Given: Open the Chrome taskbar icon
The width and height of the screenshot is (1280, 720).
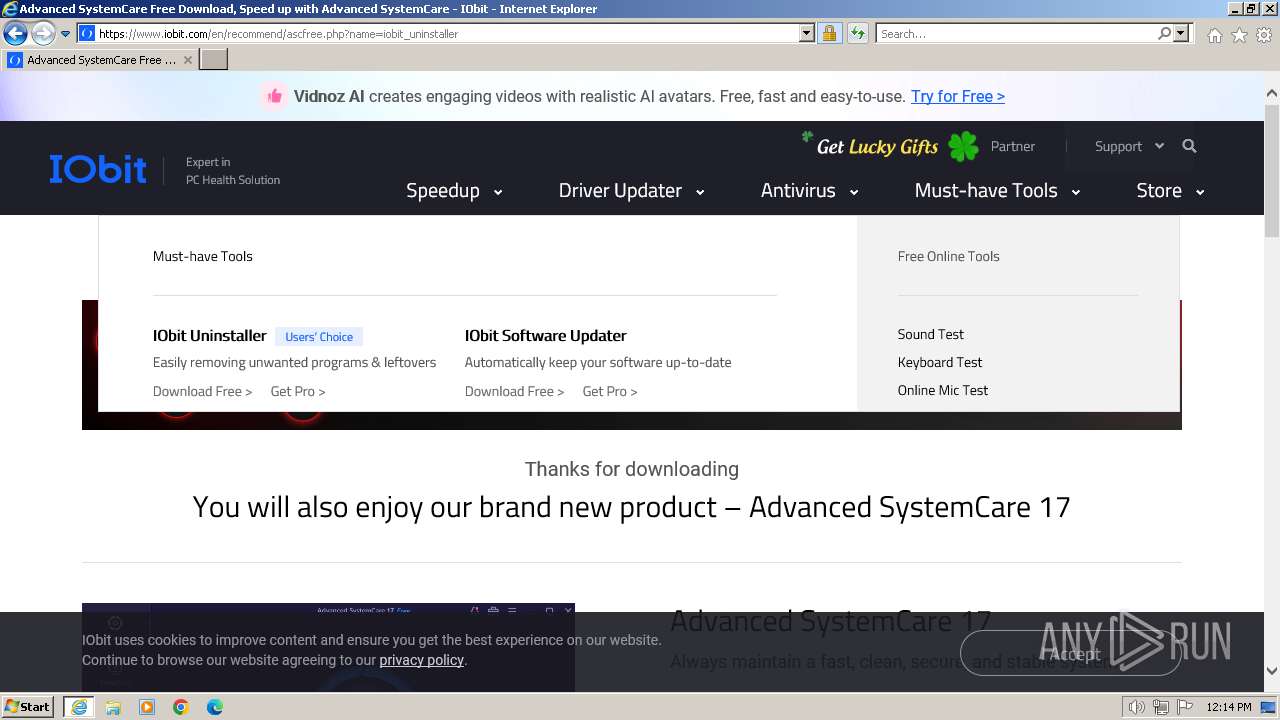Looking at the screenshot, I should tap(181, 707).
